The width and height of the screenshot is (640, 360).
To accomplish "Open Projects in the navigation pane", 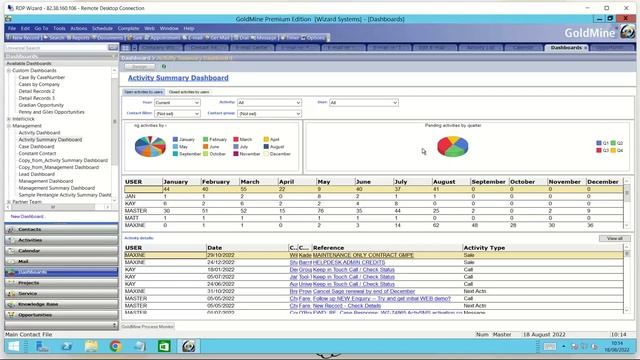I will pos(61,282).
